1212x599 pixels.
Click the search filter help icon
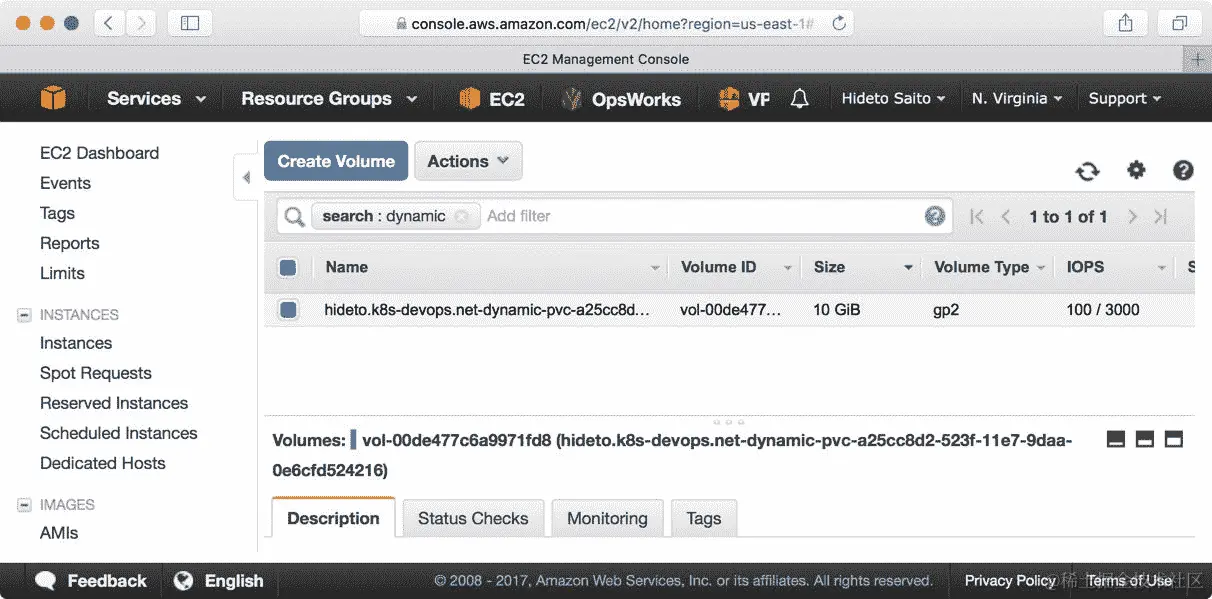(935, 216)
